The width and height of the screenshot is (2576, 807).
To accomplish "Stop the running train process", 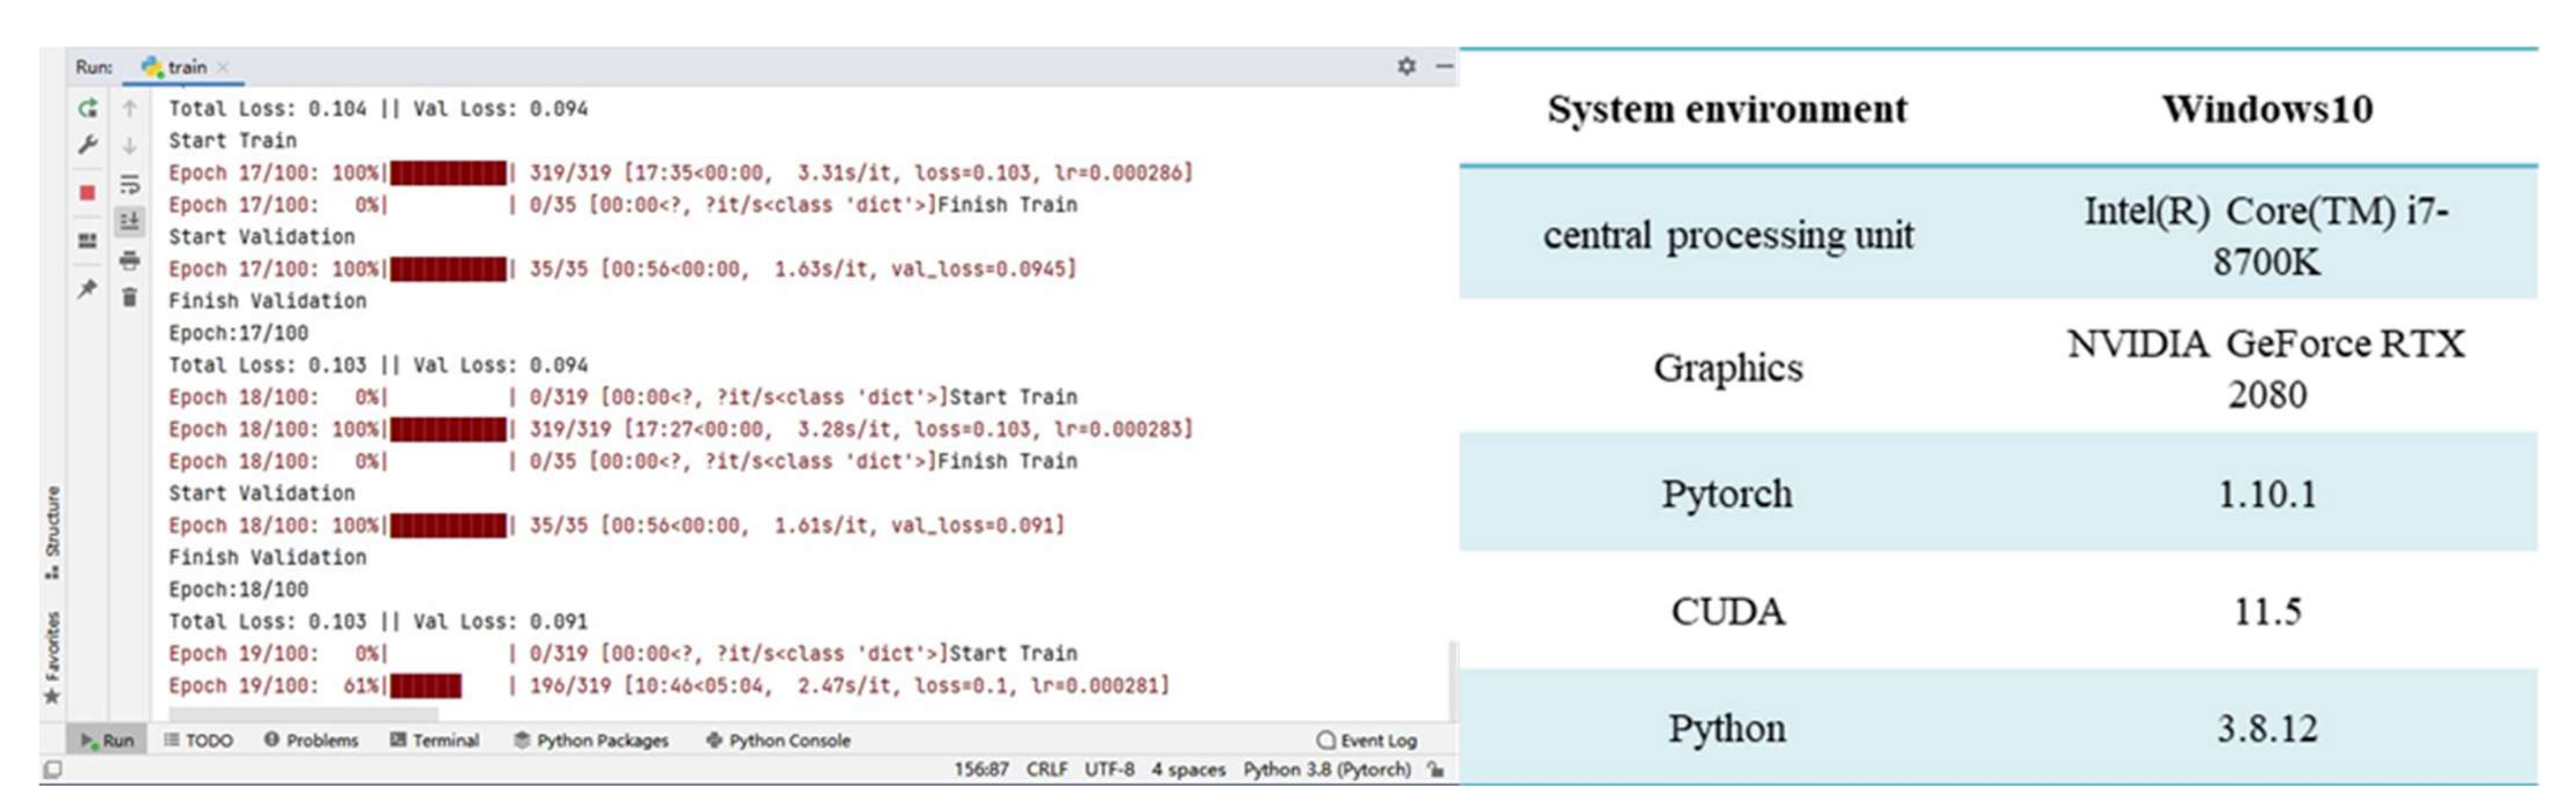I will click(88, 192).
